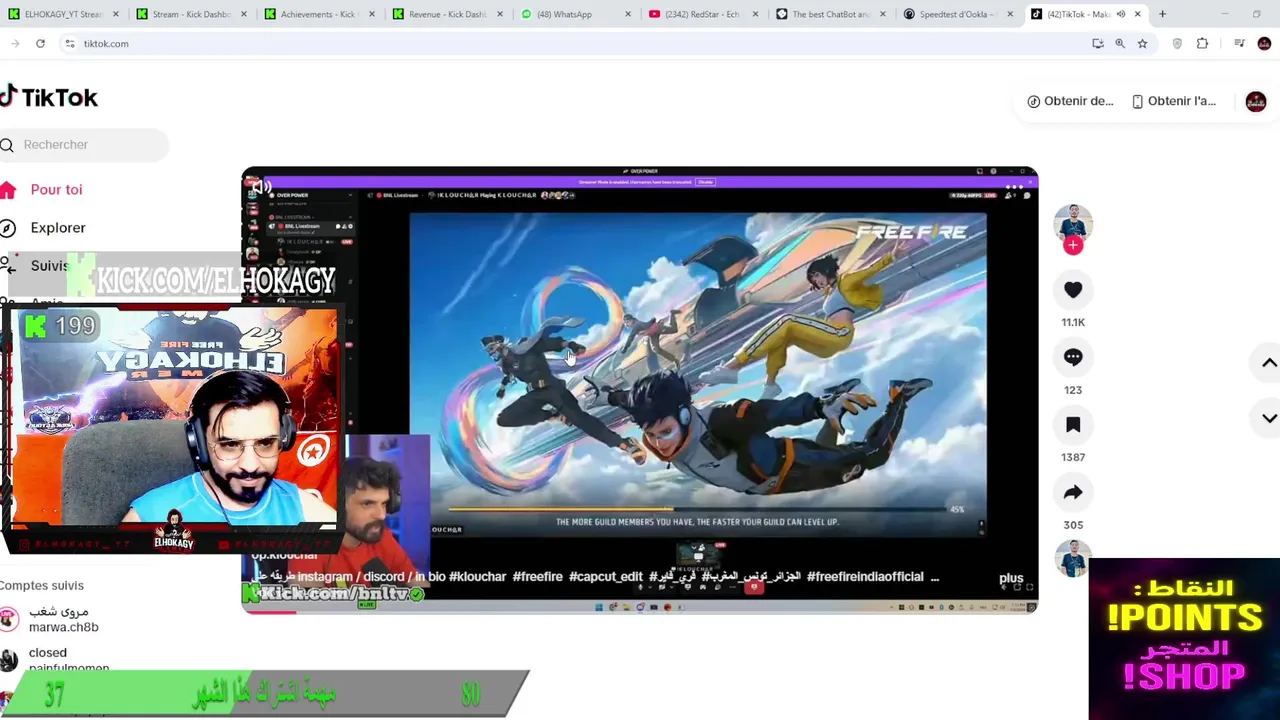
Task: Open the creator's profile avatar above likes
Action: click(1073, 224)
